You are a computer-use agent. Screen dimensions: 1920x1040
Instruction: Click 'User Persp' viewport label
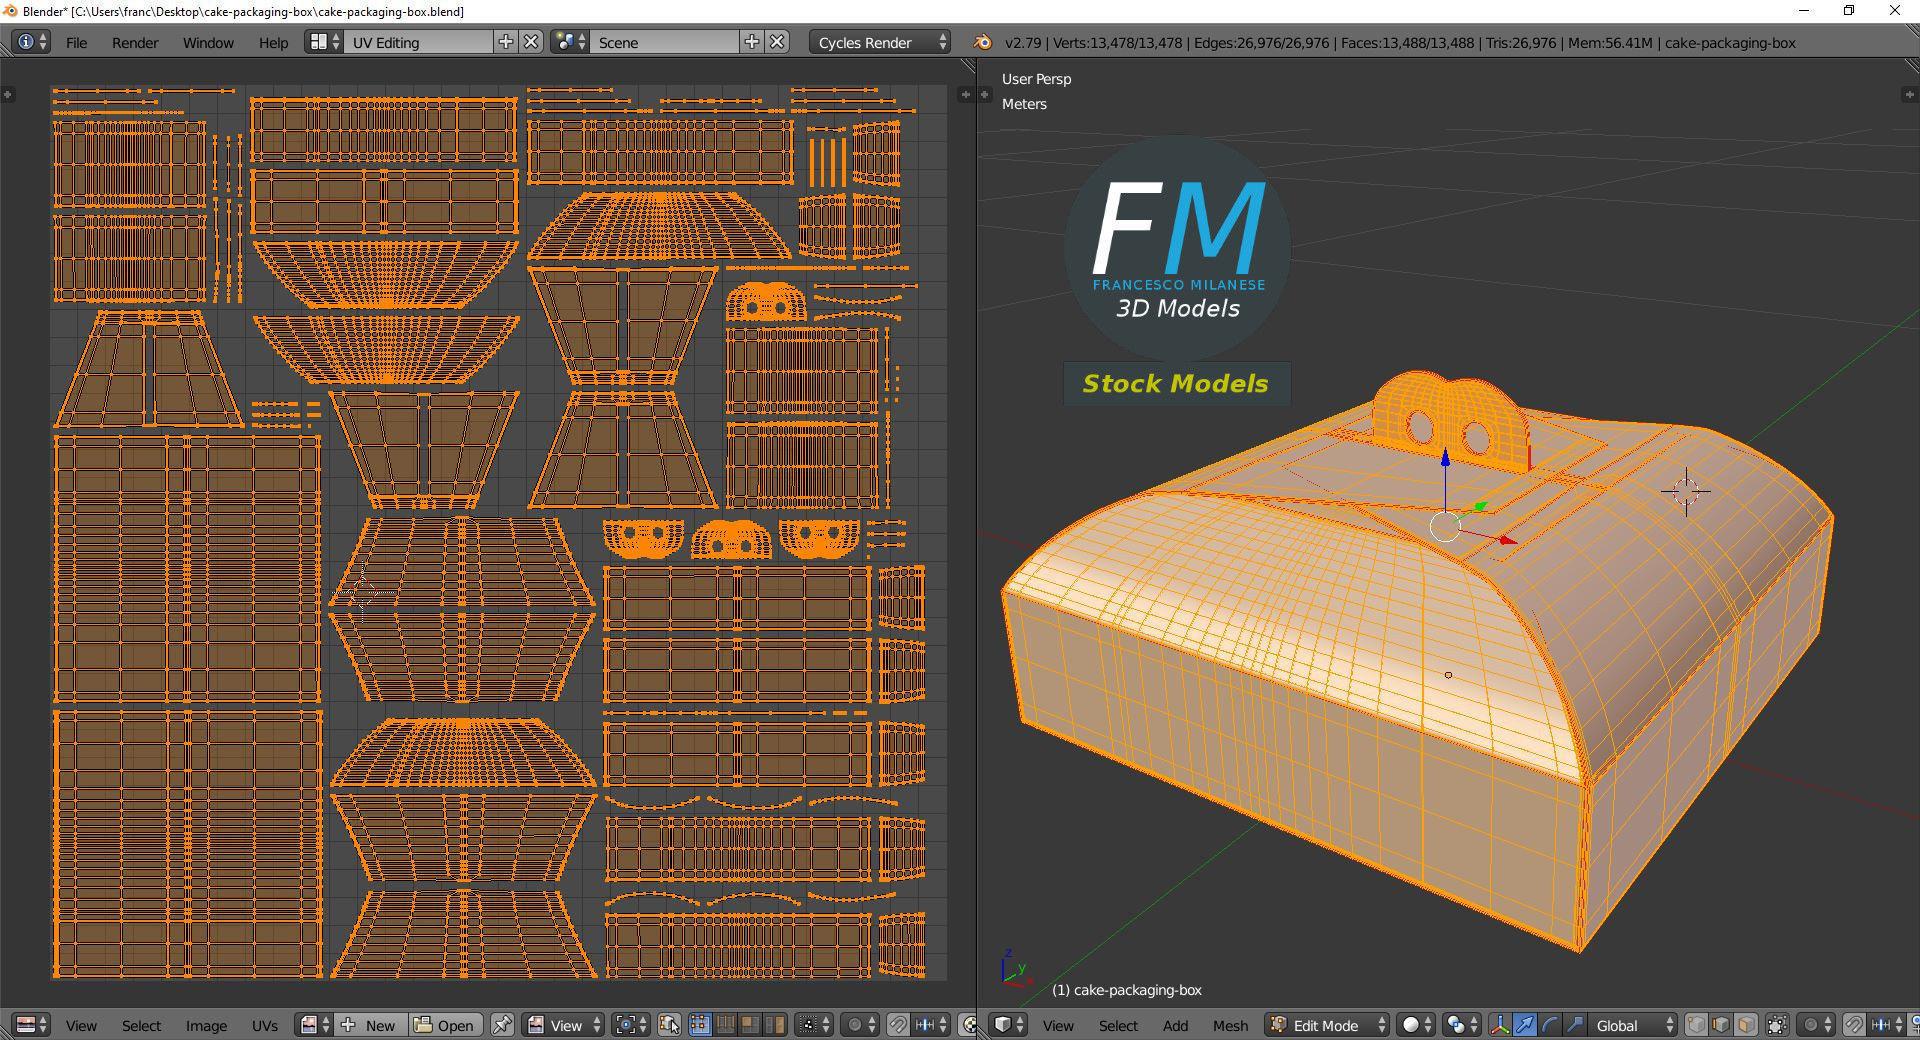[1036, 79]
